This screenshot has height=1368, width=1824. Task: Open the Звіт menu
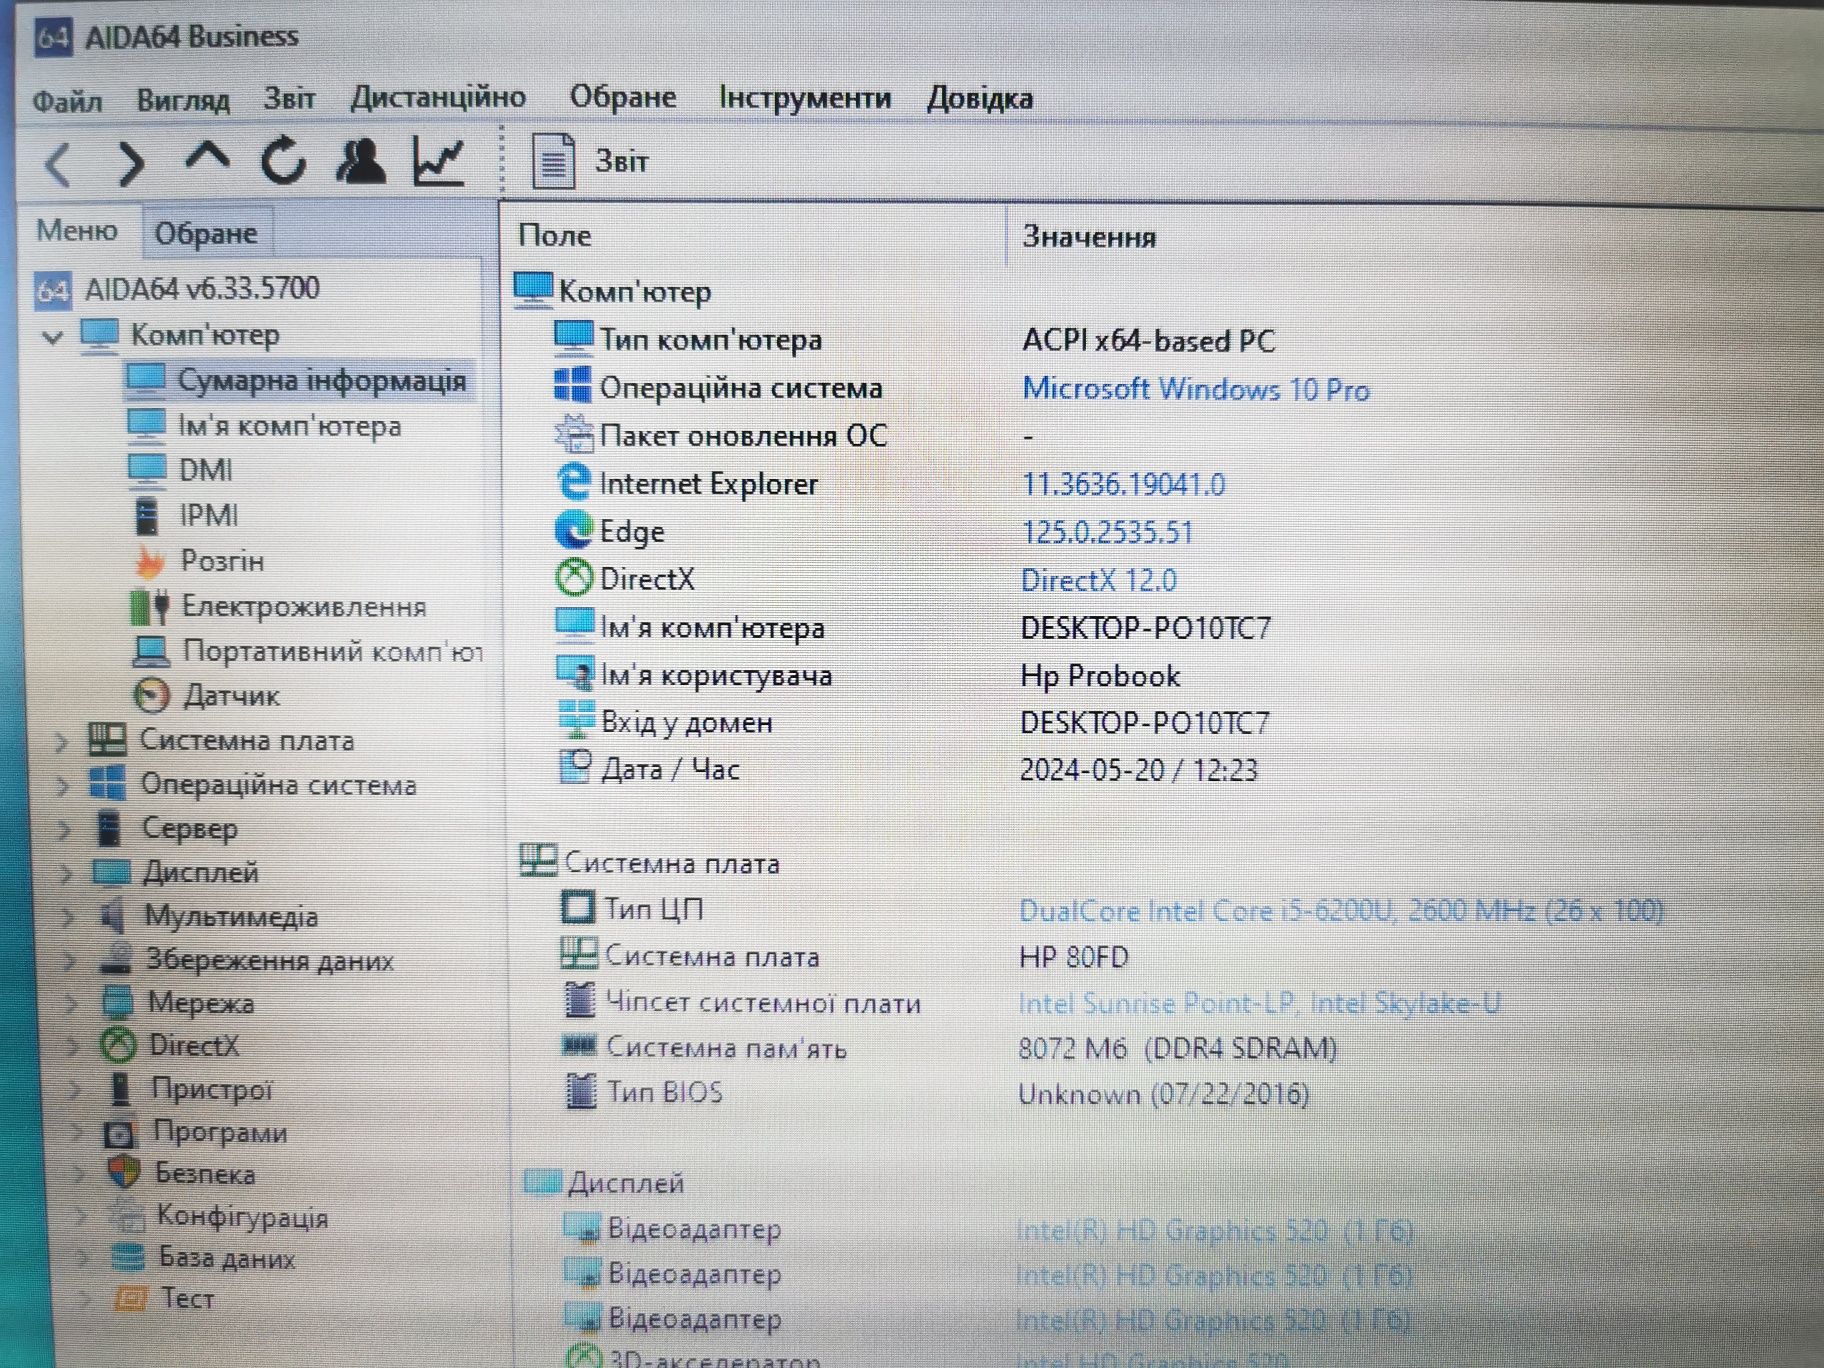coord(289,98)
